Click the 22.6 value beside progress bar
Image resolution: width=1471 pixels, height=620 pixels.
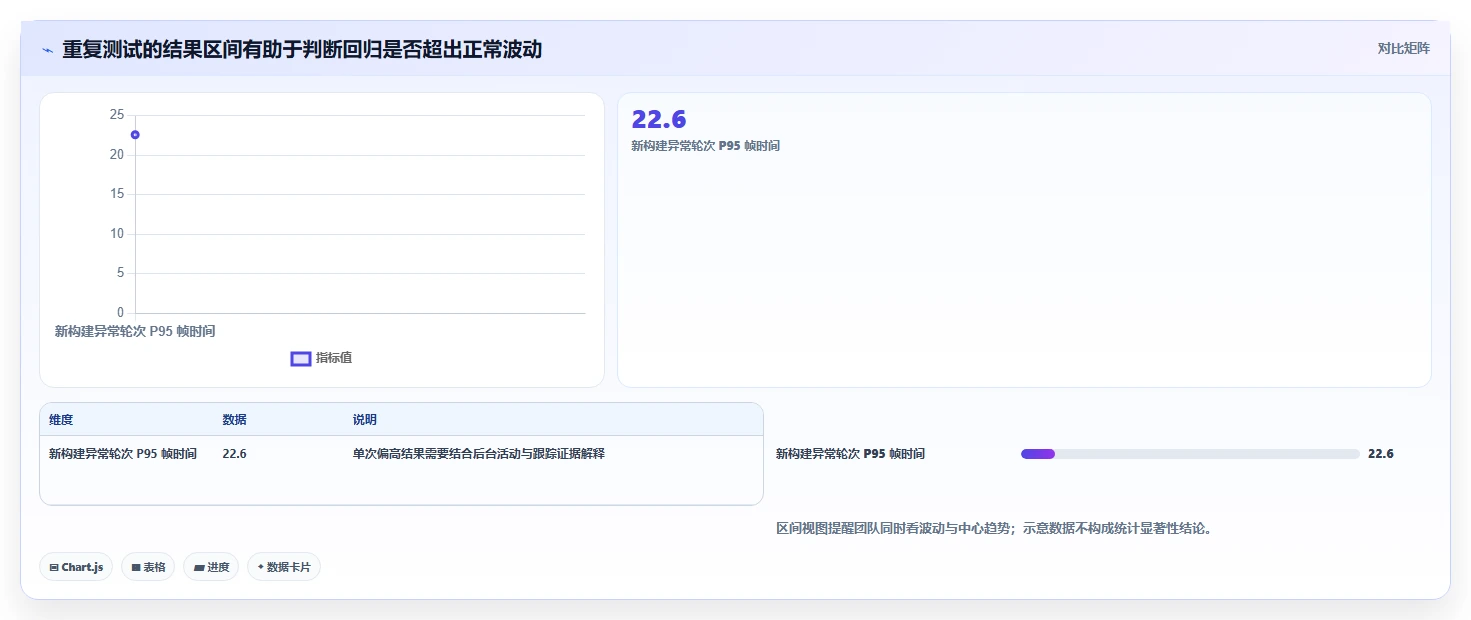point(1381,454)
